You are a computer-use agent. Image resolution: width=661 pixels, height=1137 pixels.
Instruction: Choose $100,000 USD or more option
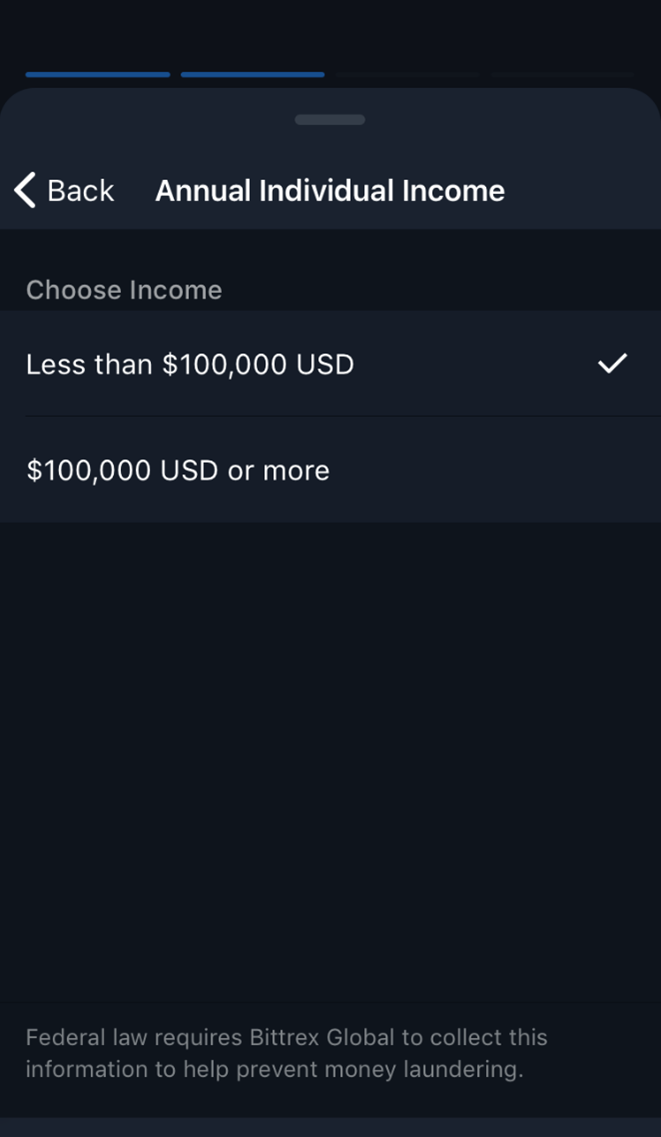coord(330,470)
